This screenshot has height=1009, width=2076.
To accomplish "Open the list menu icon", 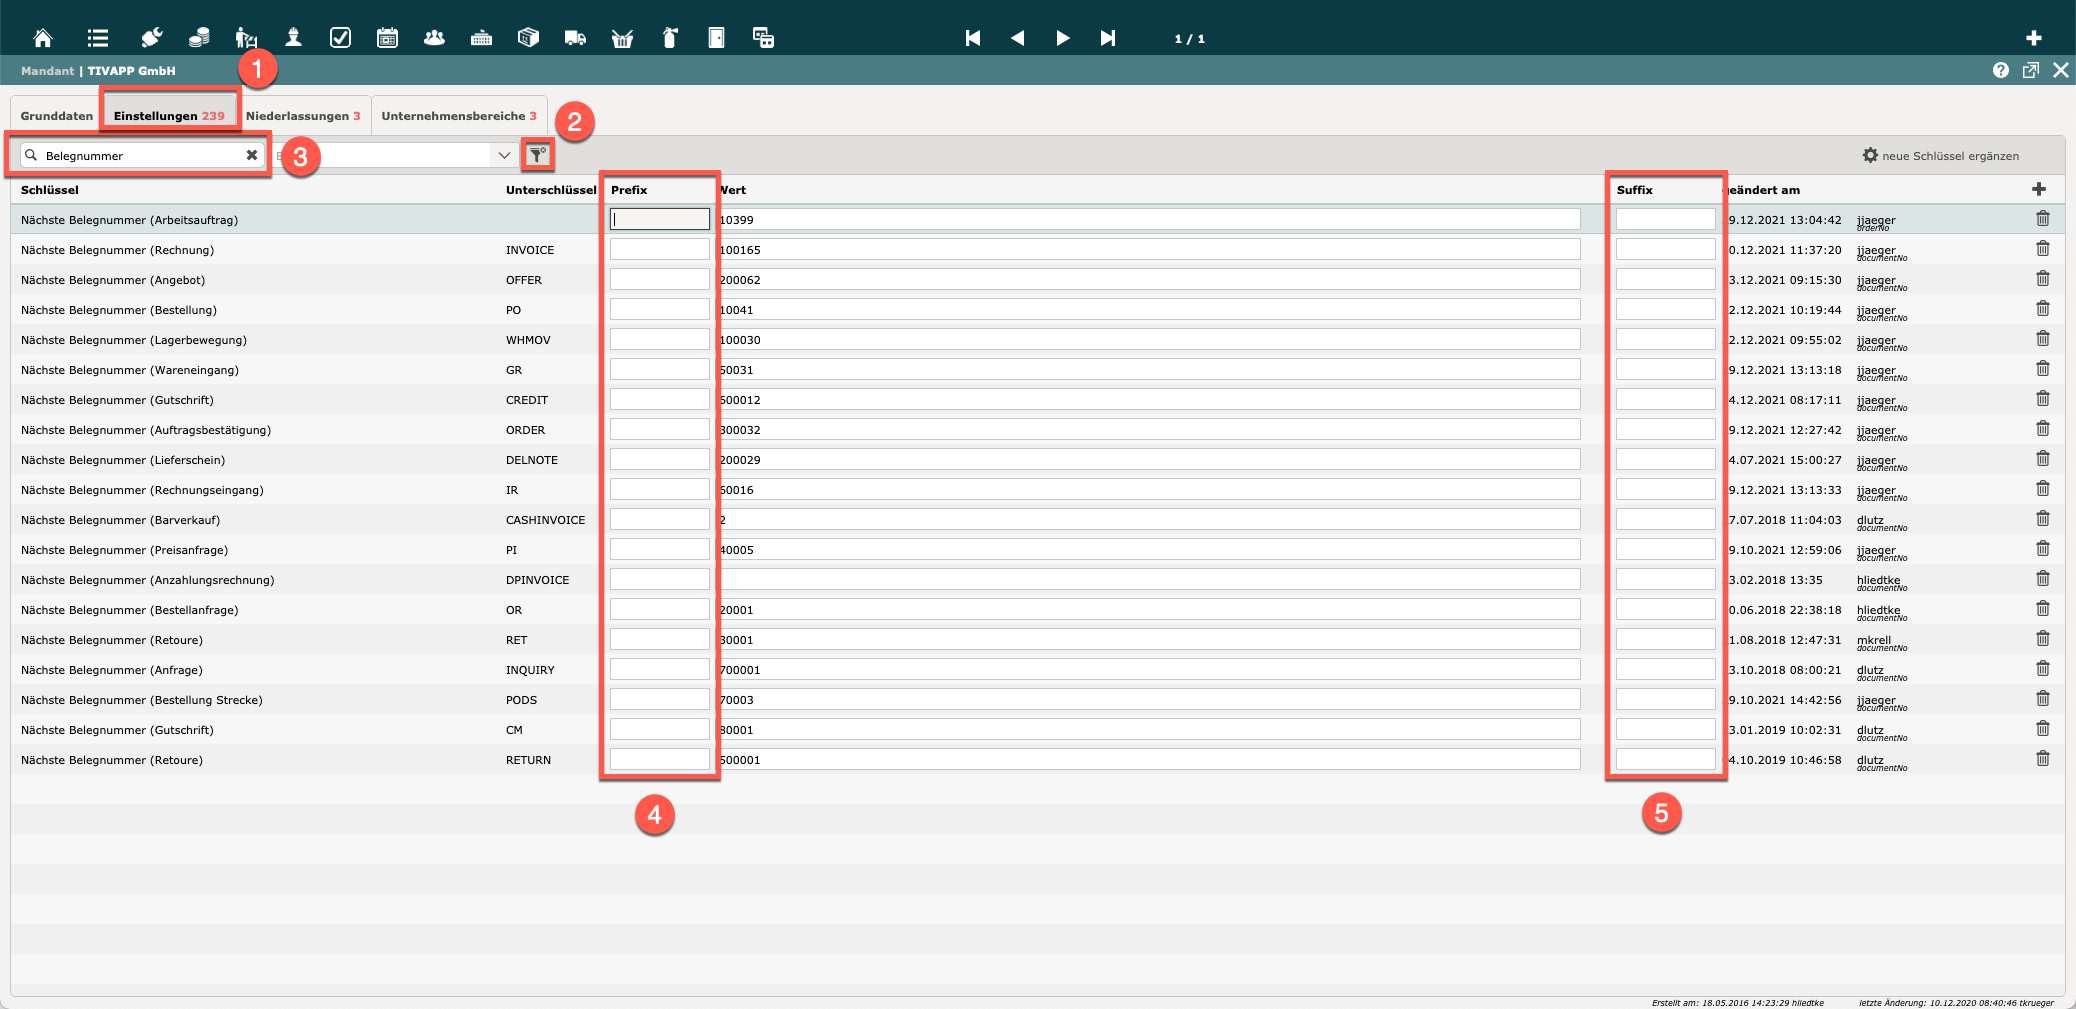I will point(97,38).
